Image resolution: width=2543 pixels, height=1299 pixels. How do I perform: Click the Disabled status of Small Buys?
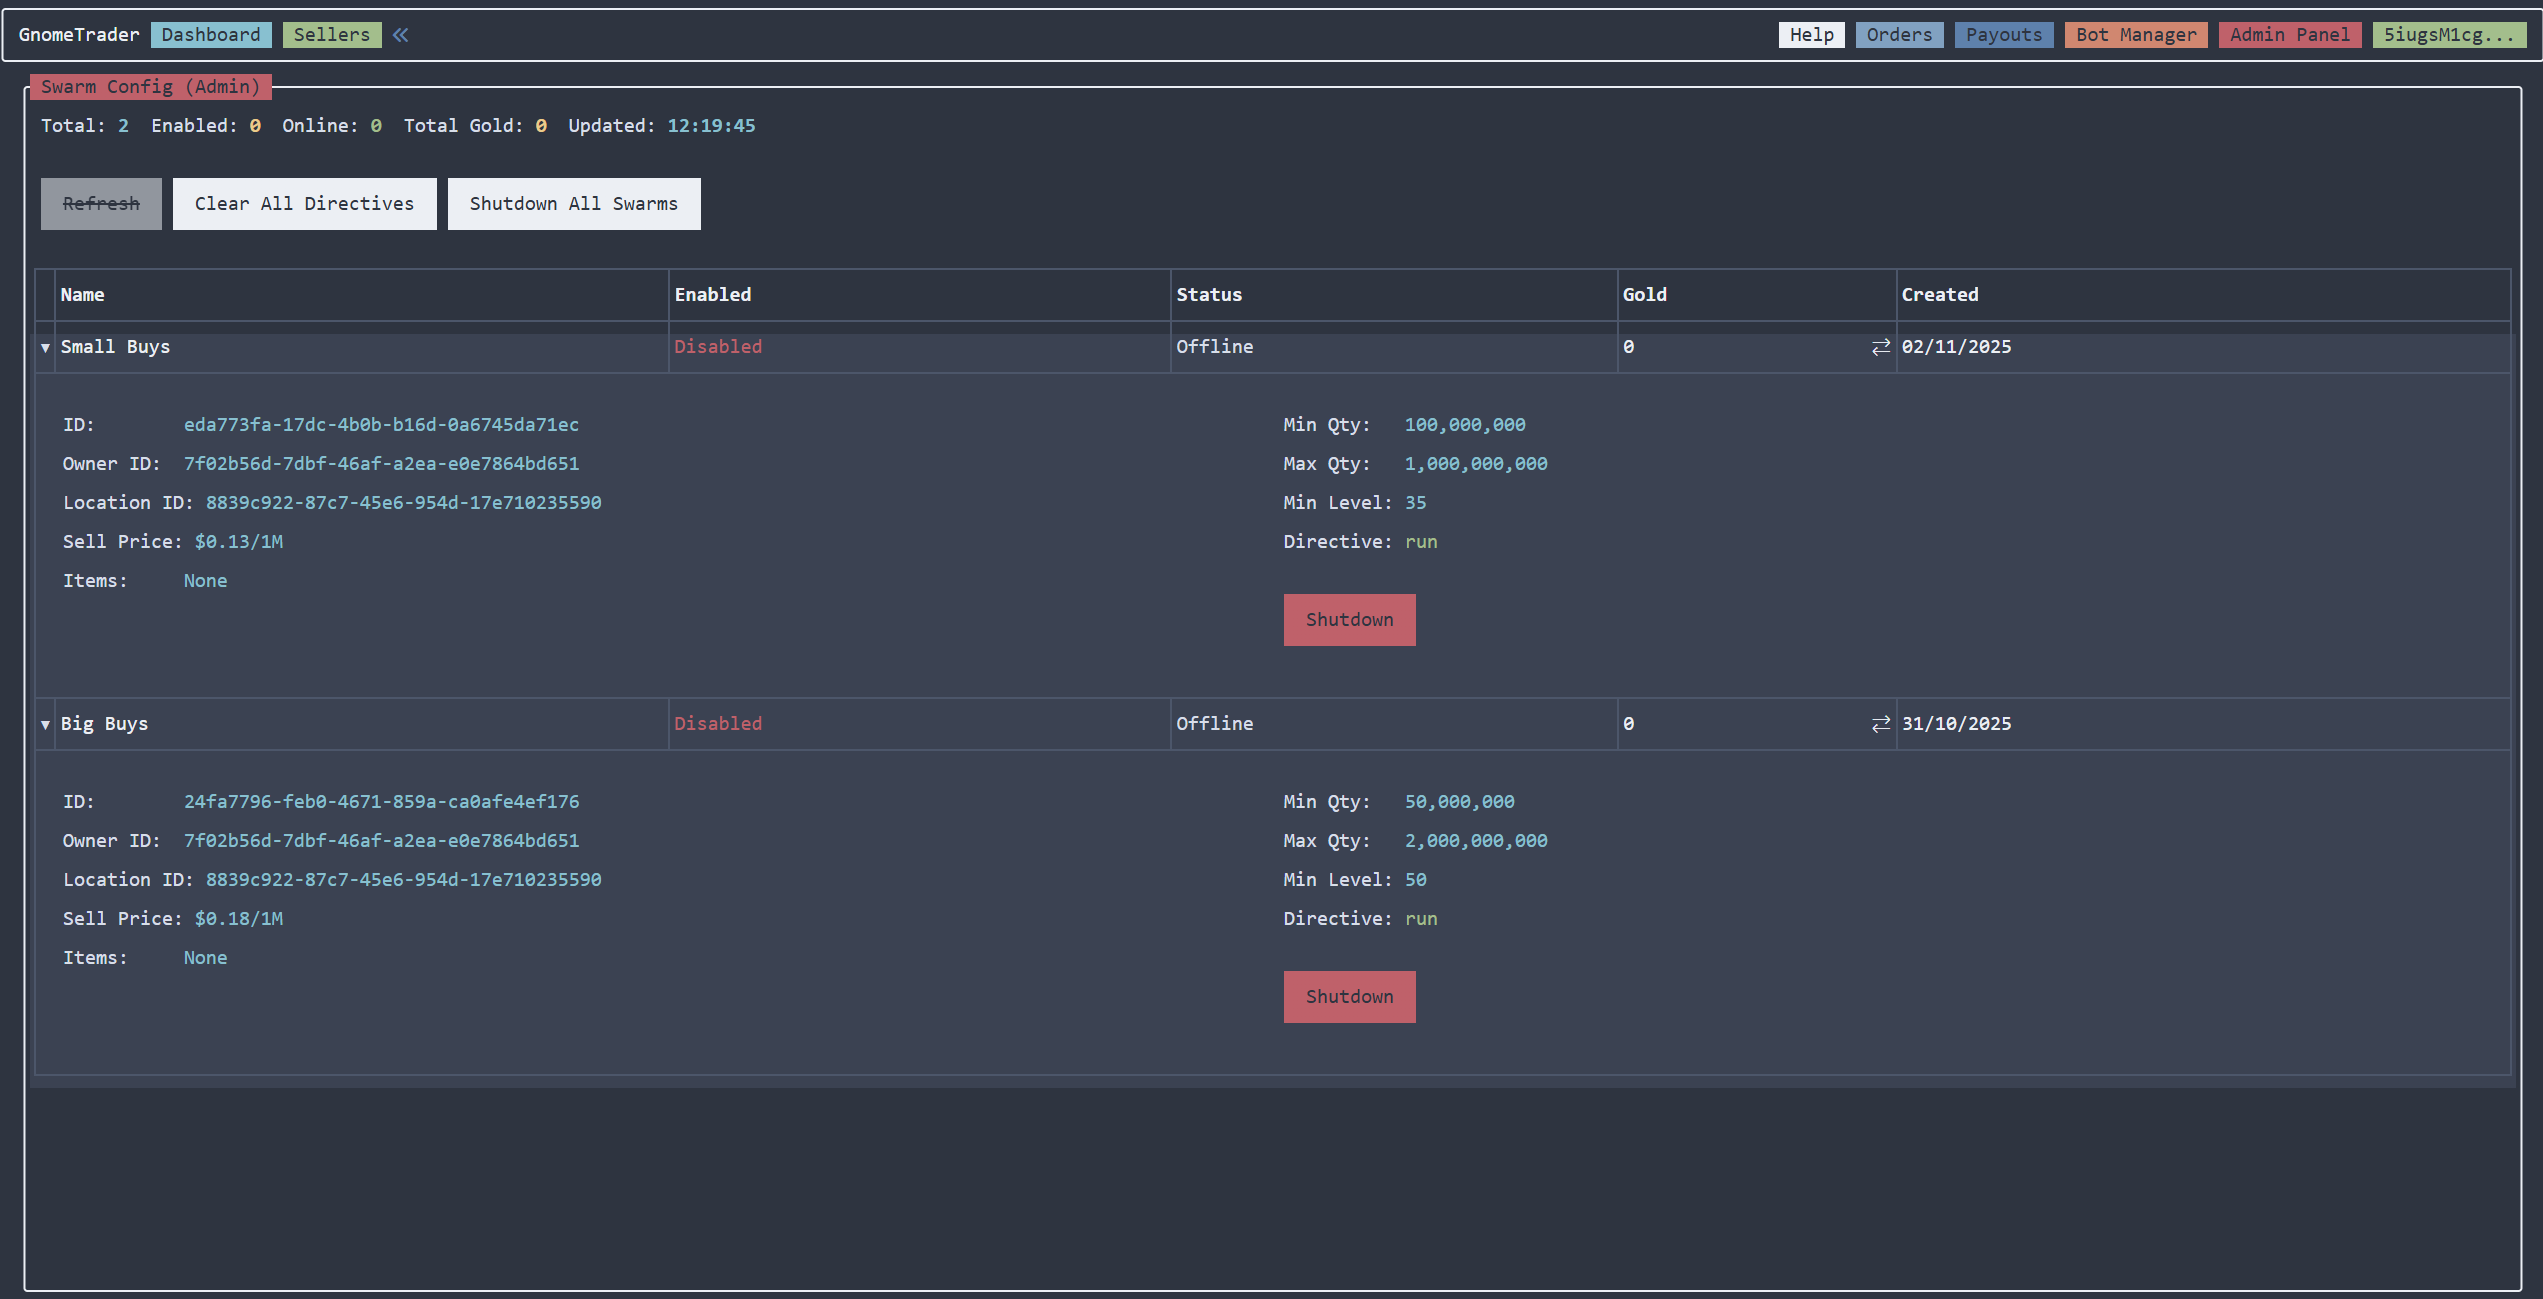click(717, 347)
